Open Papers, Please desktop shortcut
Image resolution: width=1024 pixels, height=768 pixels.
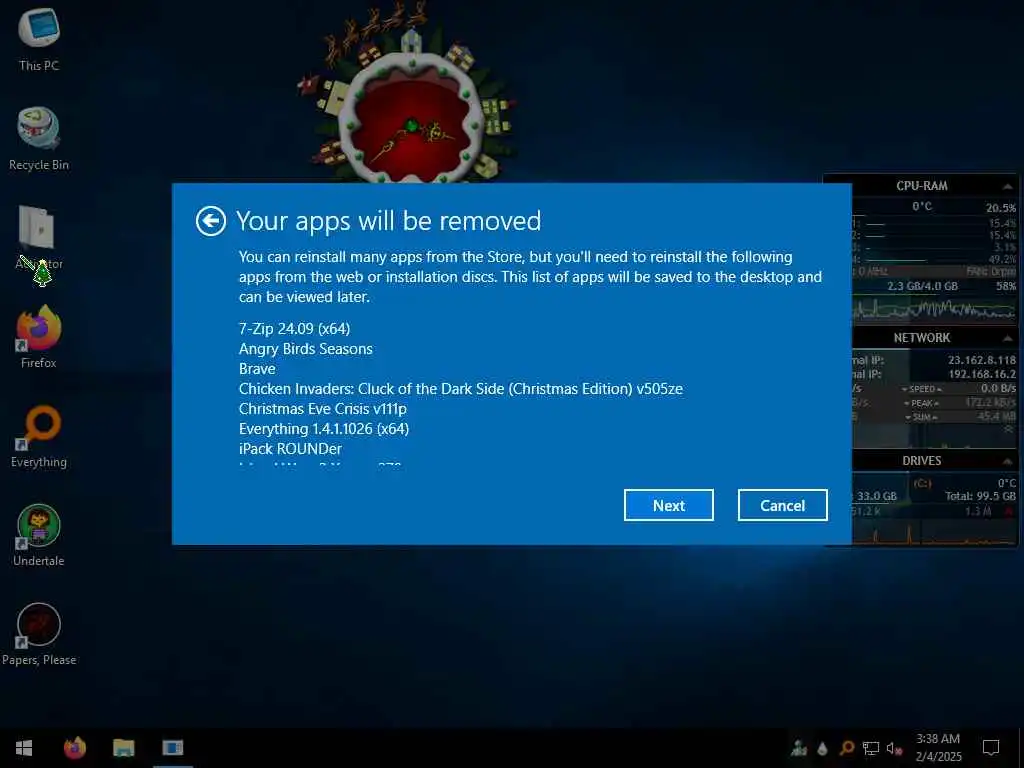pos(39,634)
